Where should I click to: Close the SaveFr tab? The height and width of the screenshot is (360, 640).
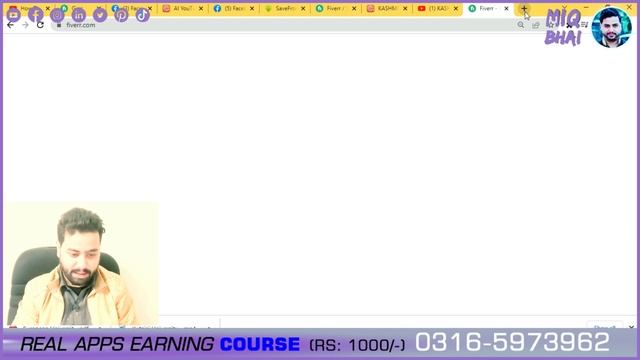tap(303, 8)
